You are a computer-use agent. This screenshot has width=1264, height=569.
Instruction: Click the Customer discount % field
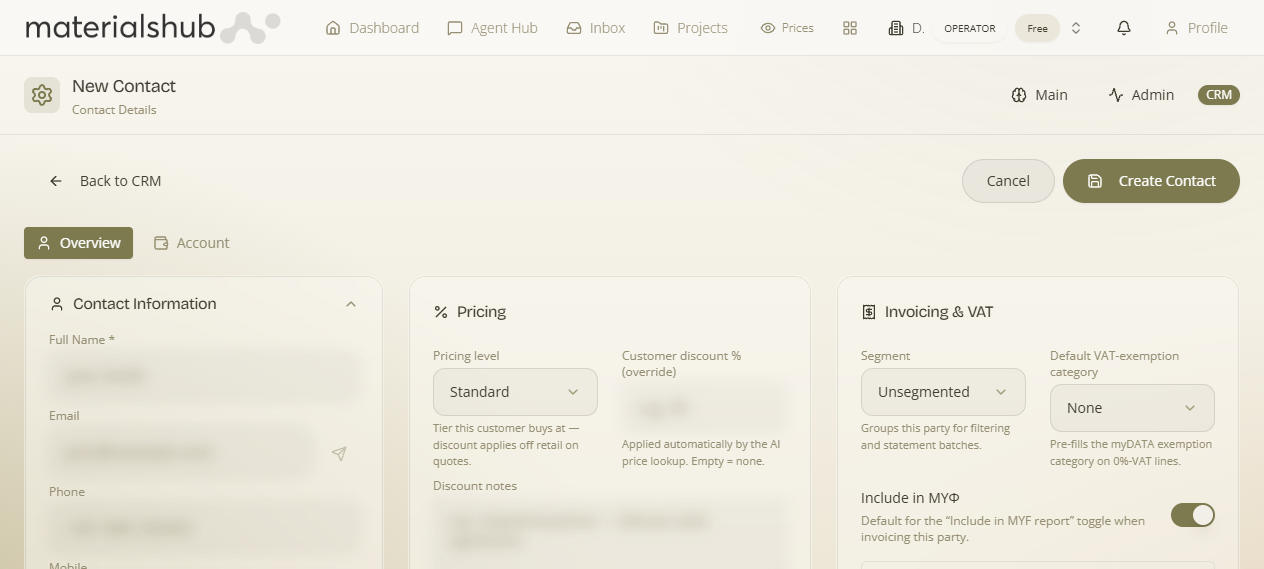click(x=704, y=408)
